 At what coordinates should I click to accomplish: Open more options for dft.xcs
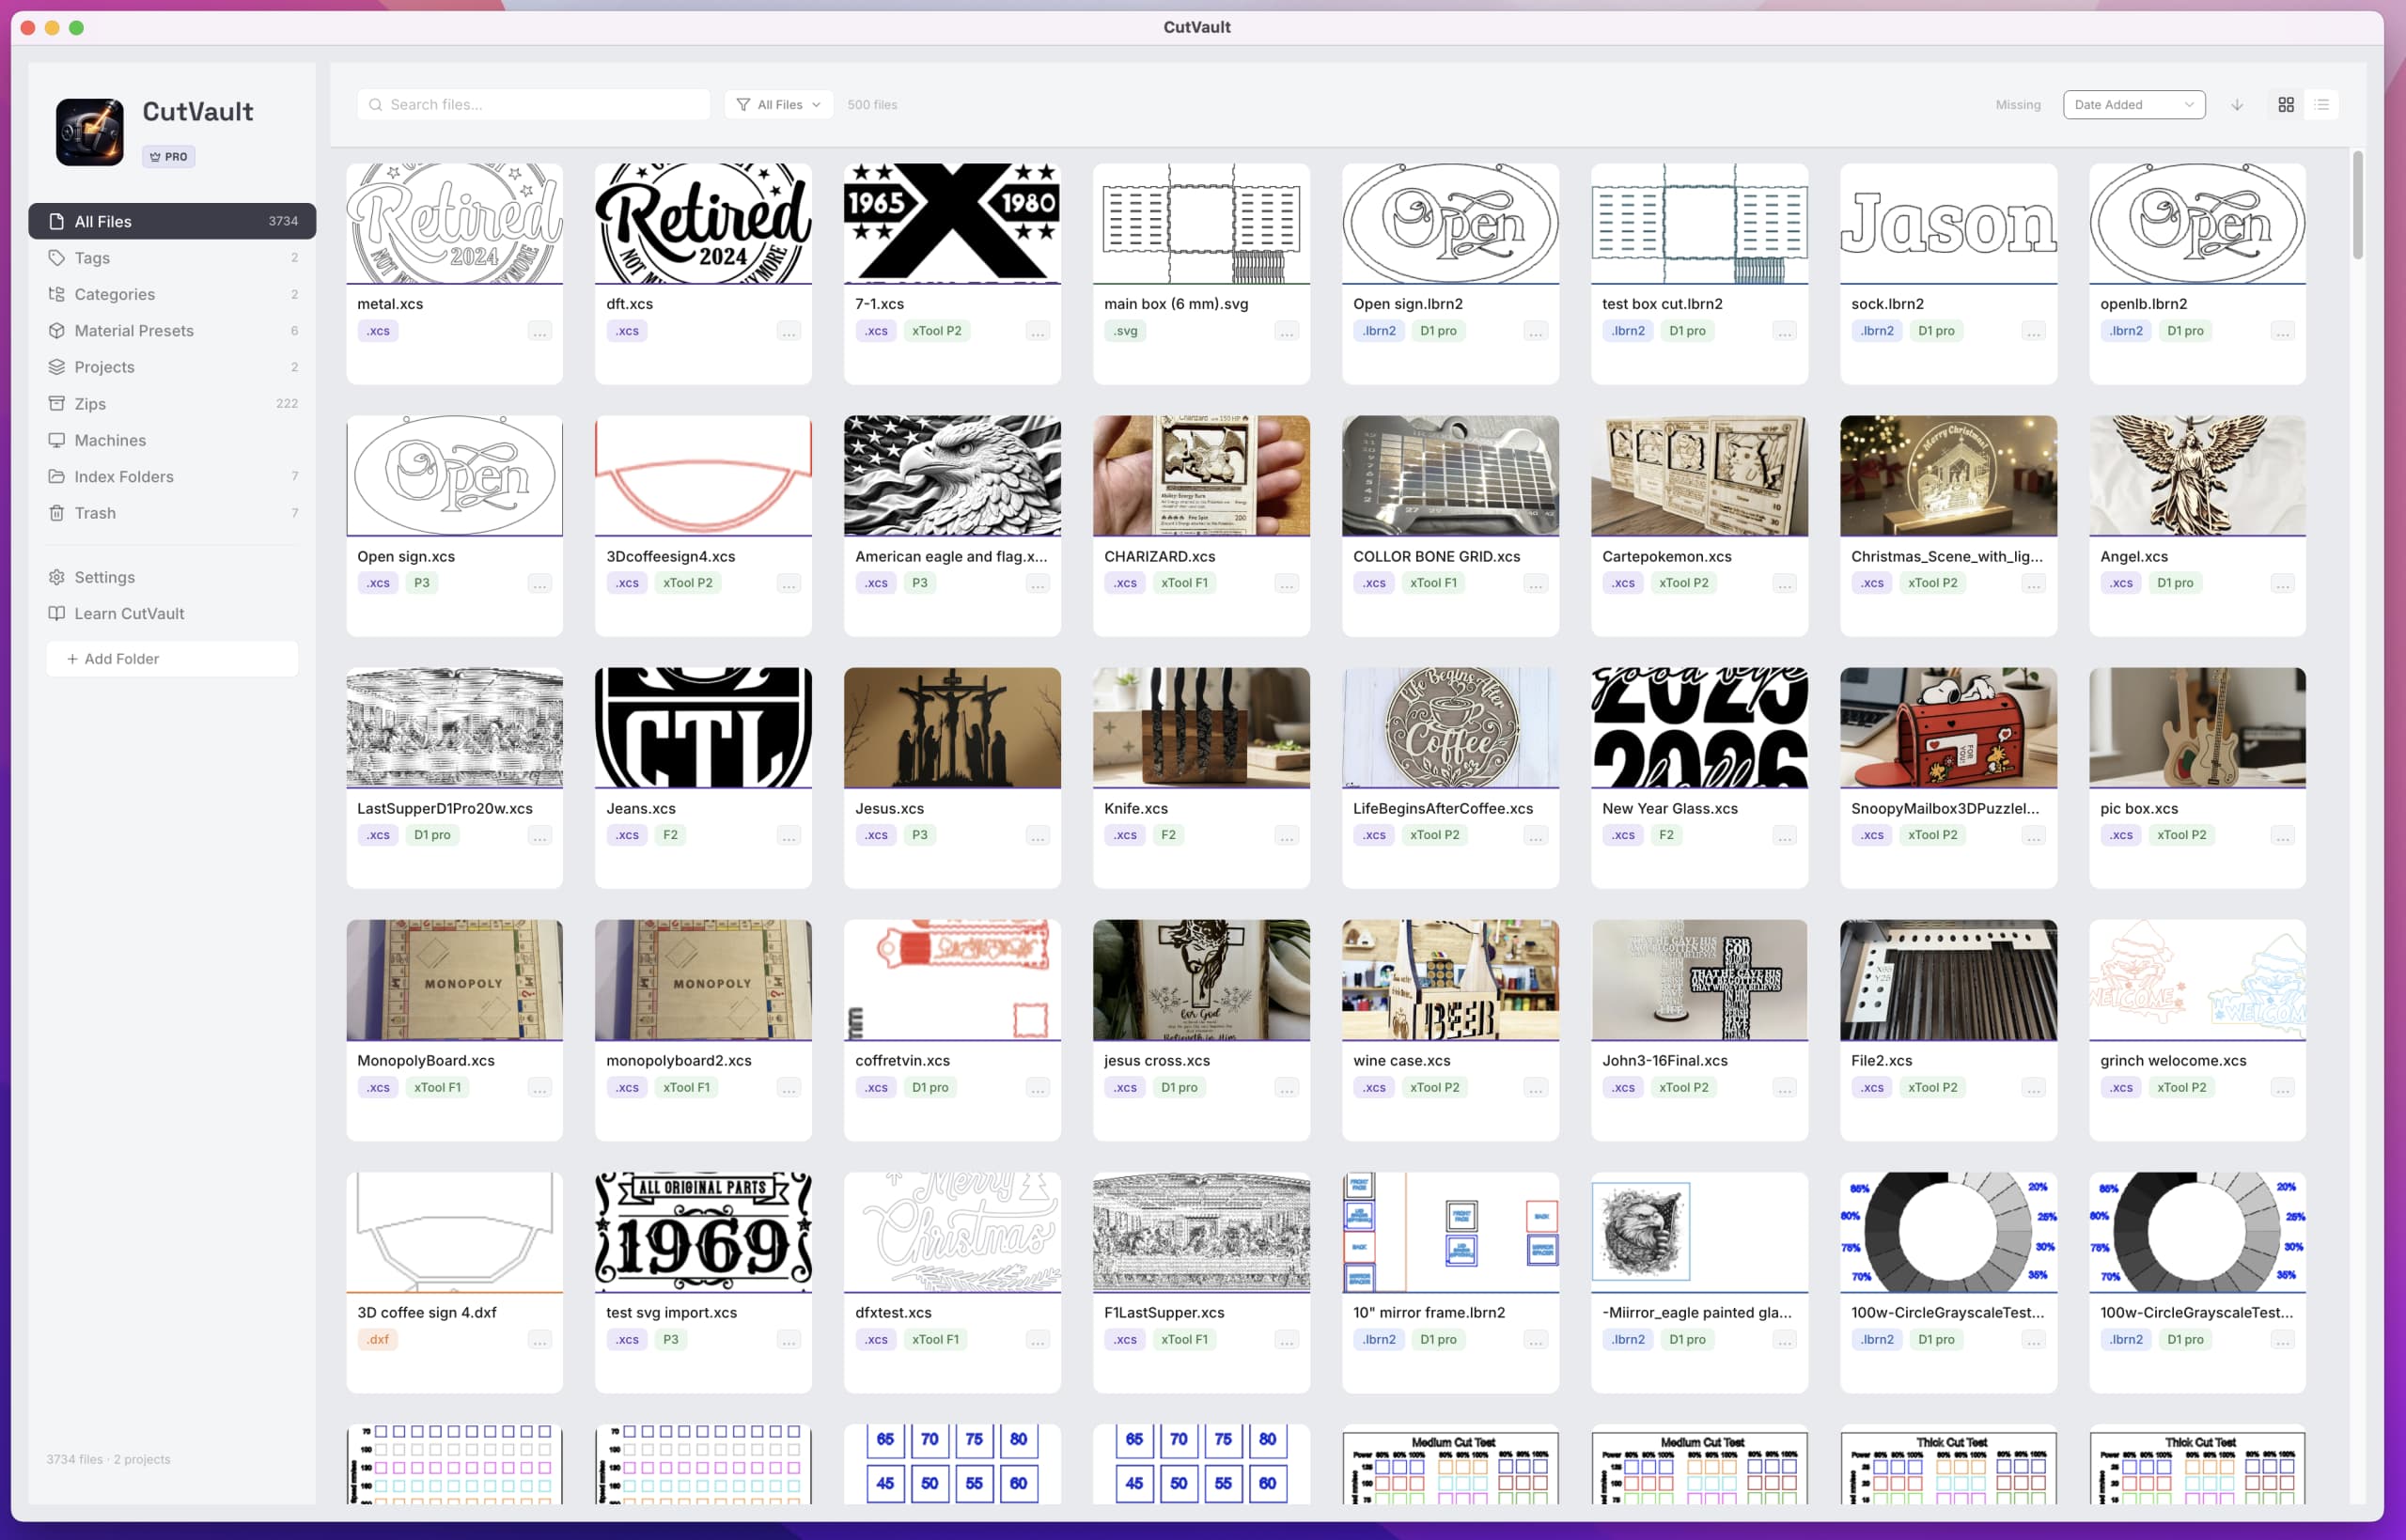tap(789, 331)
